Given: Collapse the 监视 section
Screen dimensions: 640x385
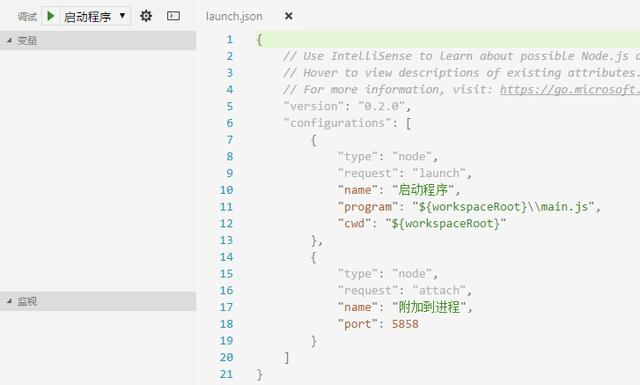Looking at the screenshot, I should click(98, 301).
